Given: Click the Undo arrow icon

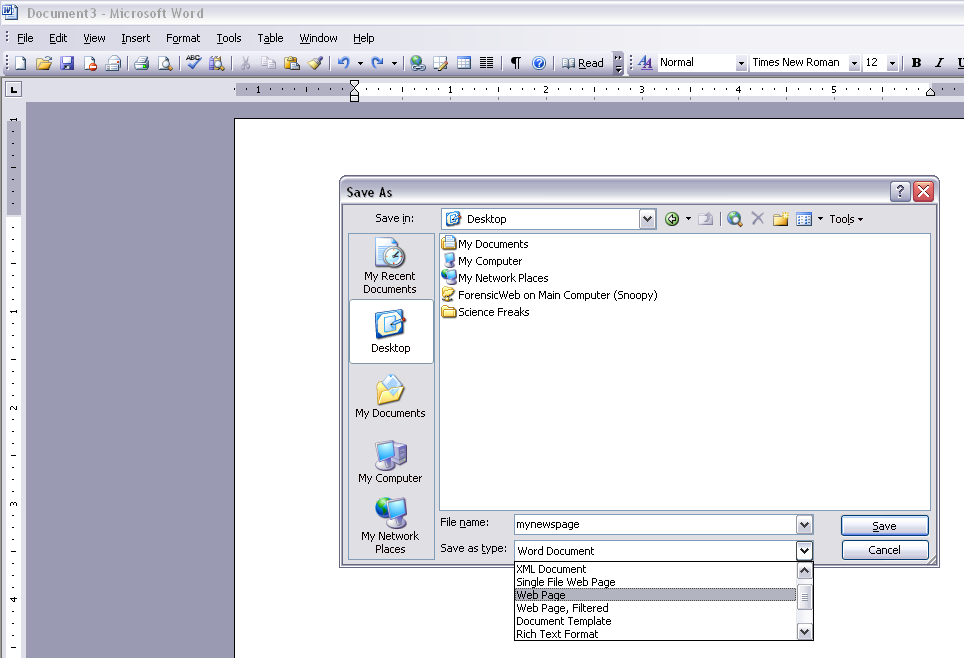Looking at the screenshot, I should click(344, 63).
